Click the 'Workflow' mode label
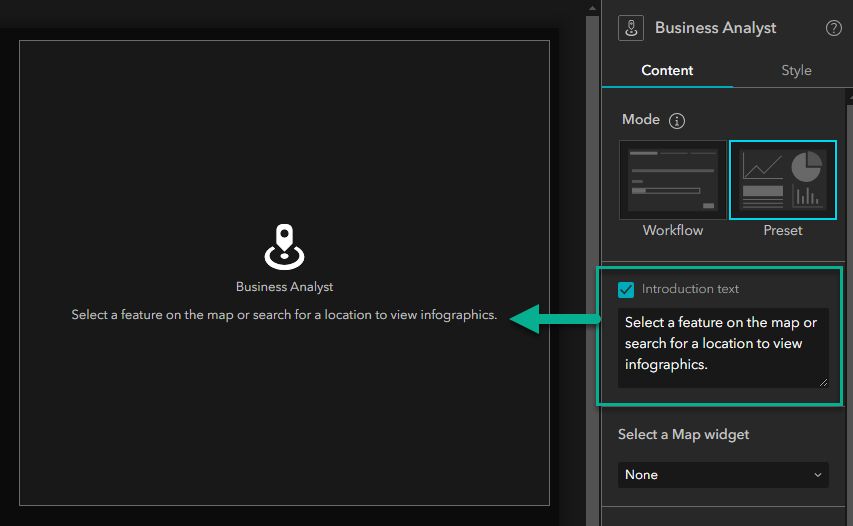The width and height of the screenshot is (853, 526). pyautogui.click(x=672, y=231)
